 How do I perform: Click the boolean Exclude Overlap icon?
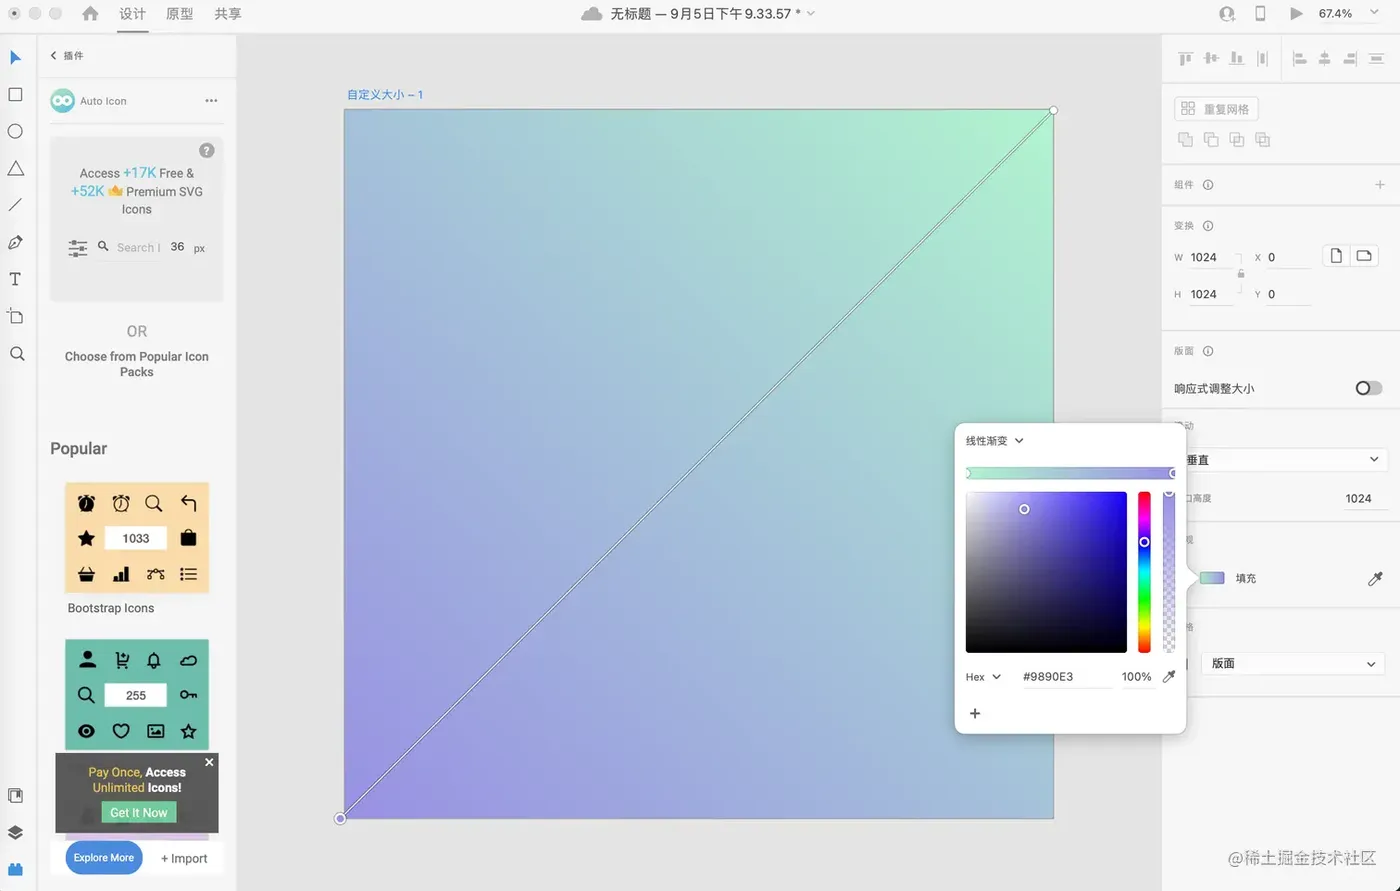tap(1263, 139)
